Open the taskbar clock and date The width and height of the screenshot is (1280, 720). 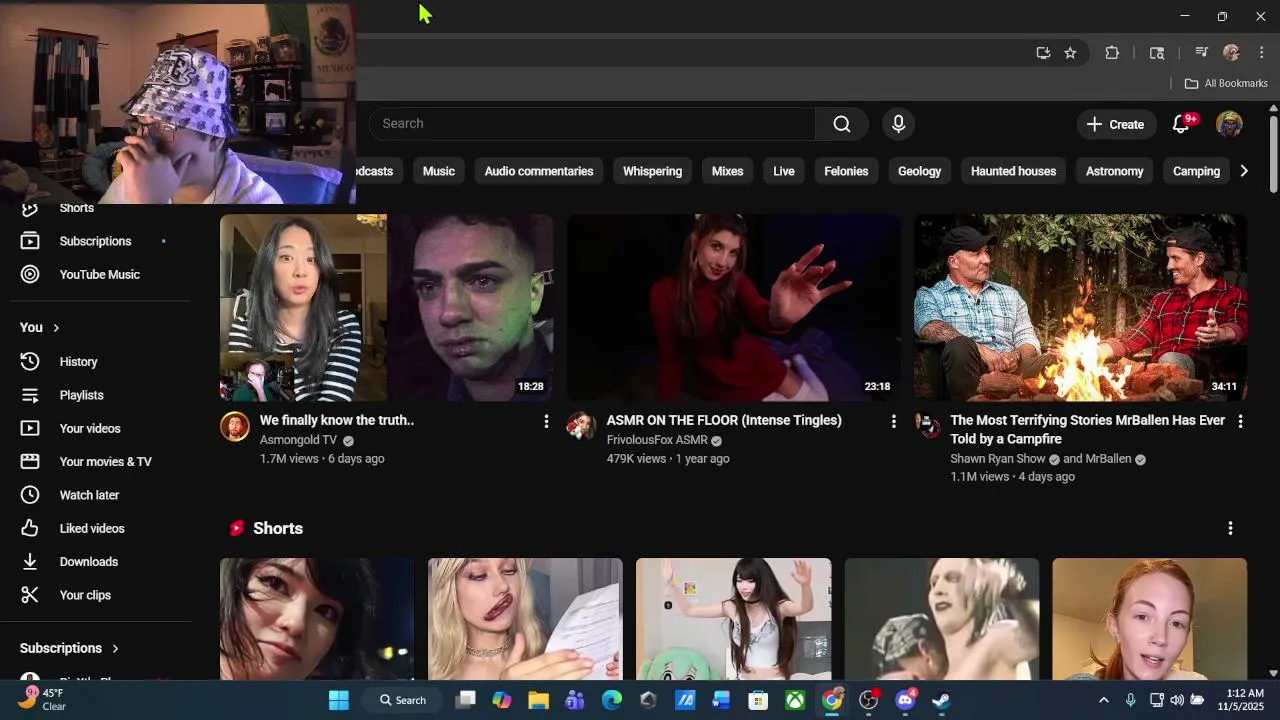[1240, 700]
